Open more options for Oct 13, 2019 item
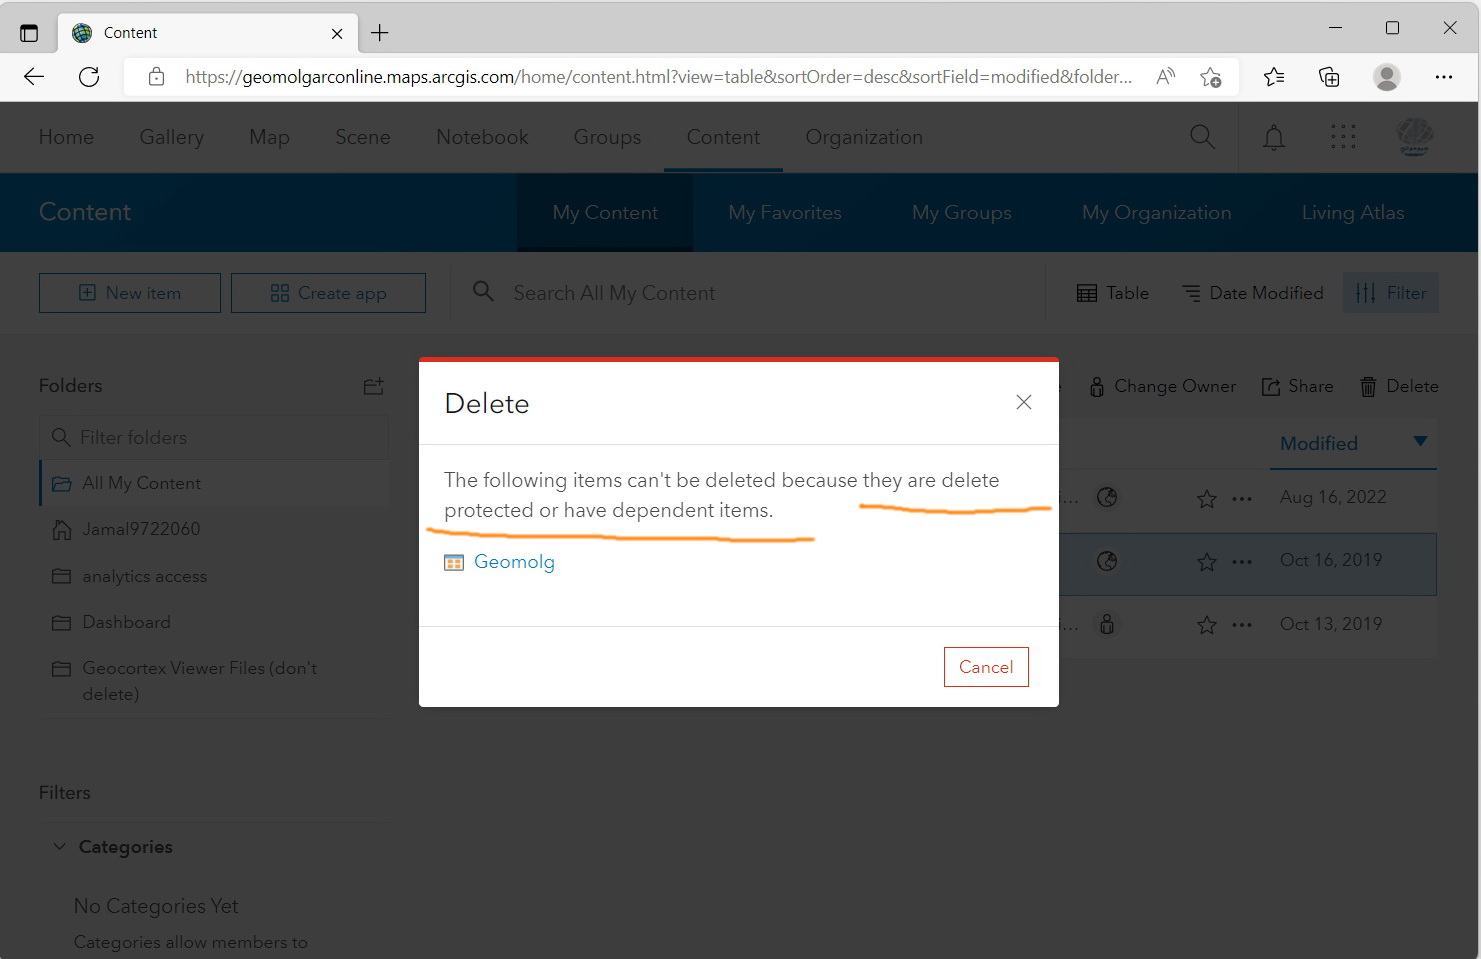This screenshot has width=1481, height=959. tap(1242, 625)
